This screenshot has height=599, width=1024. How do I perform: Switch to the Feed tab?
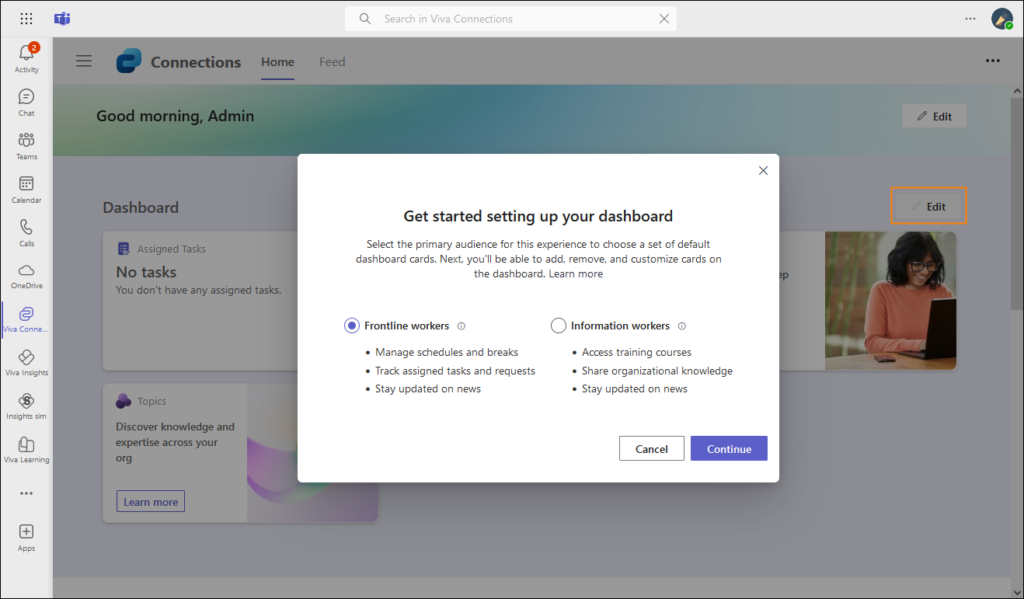[331, 61]
